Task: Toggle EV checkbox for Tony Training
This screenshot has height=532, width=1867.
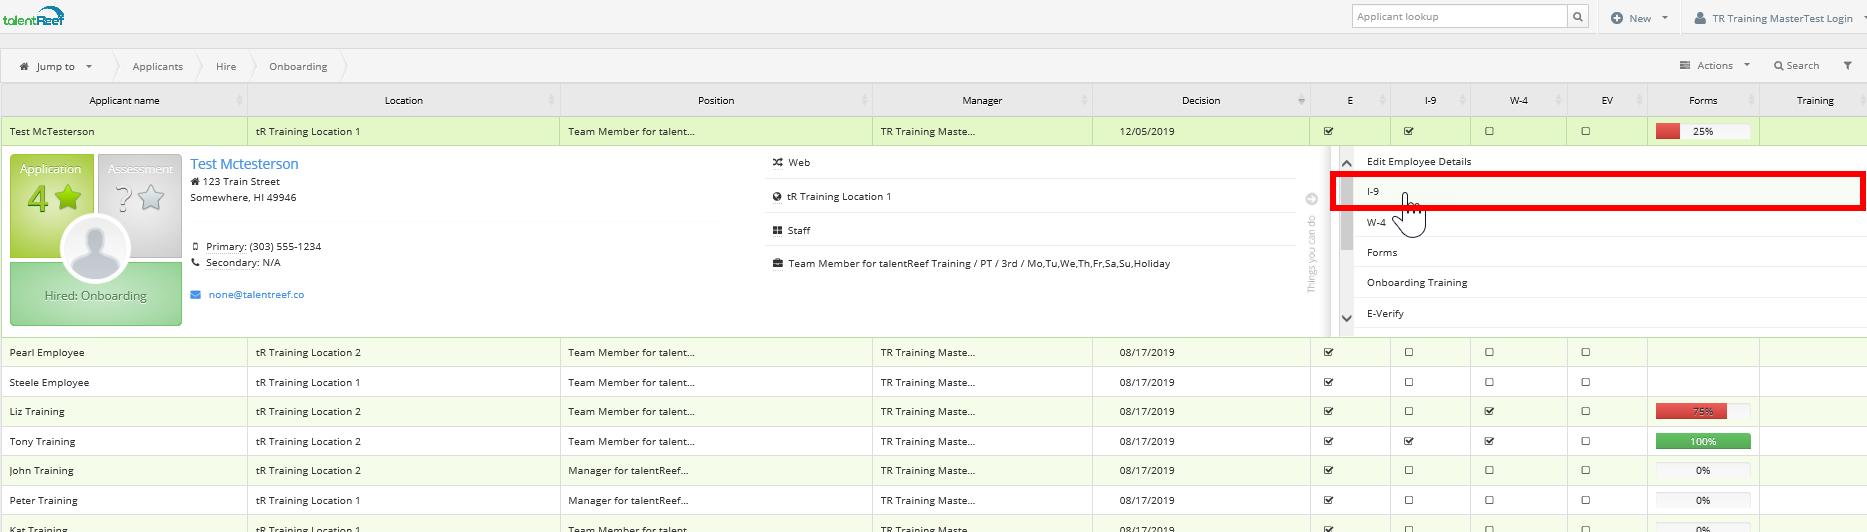Action: tap(1585, 441)
